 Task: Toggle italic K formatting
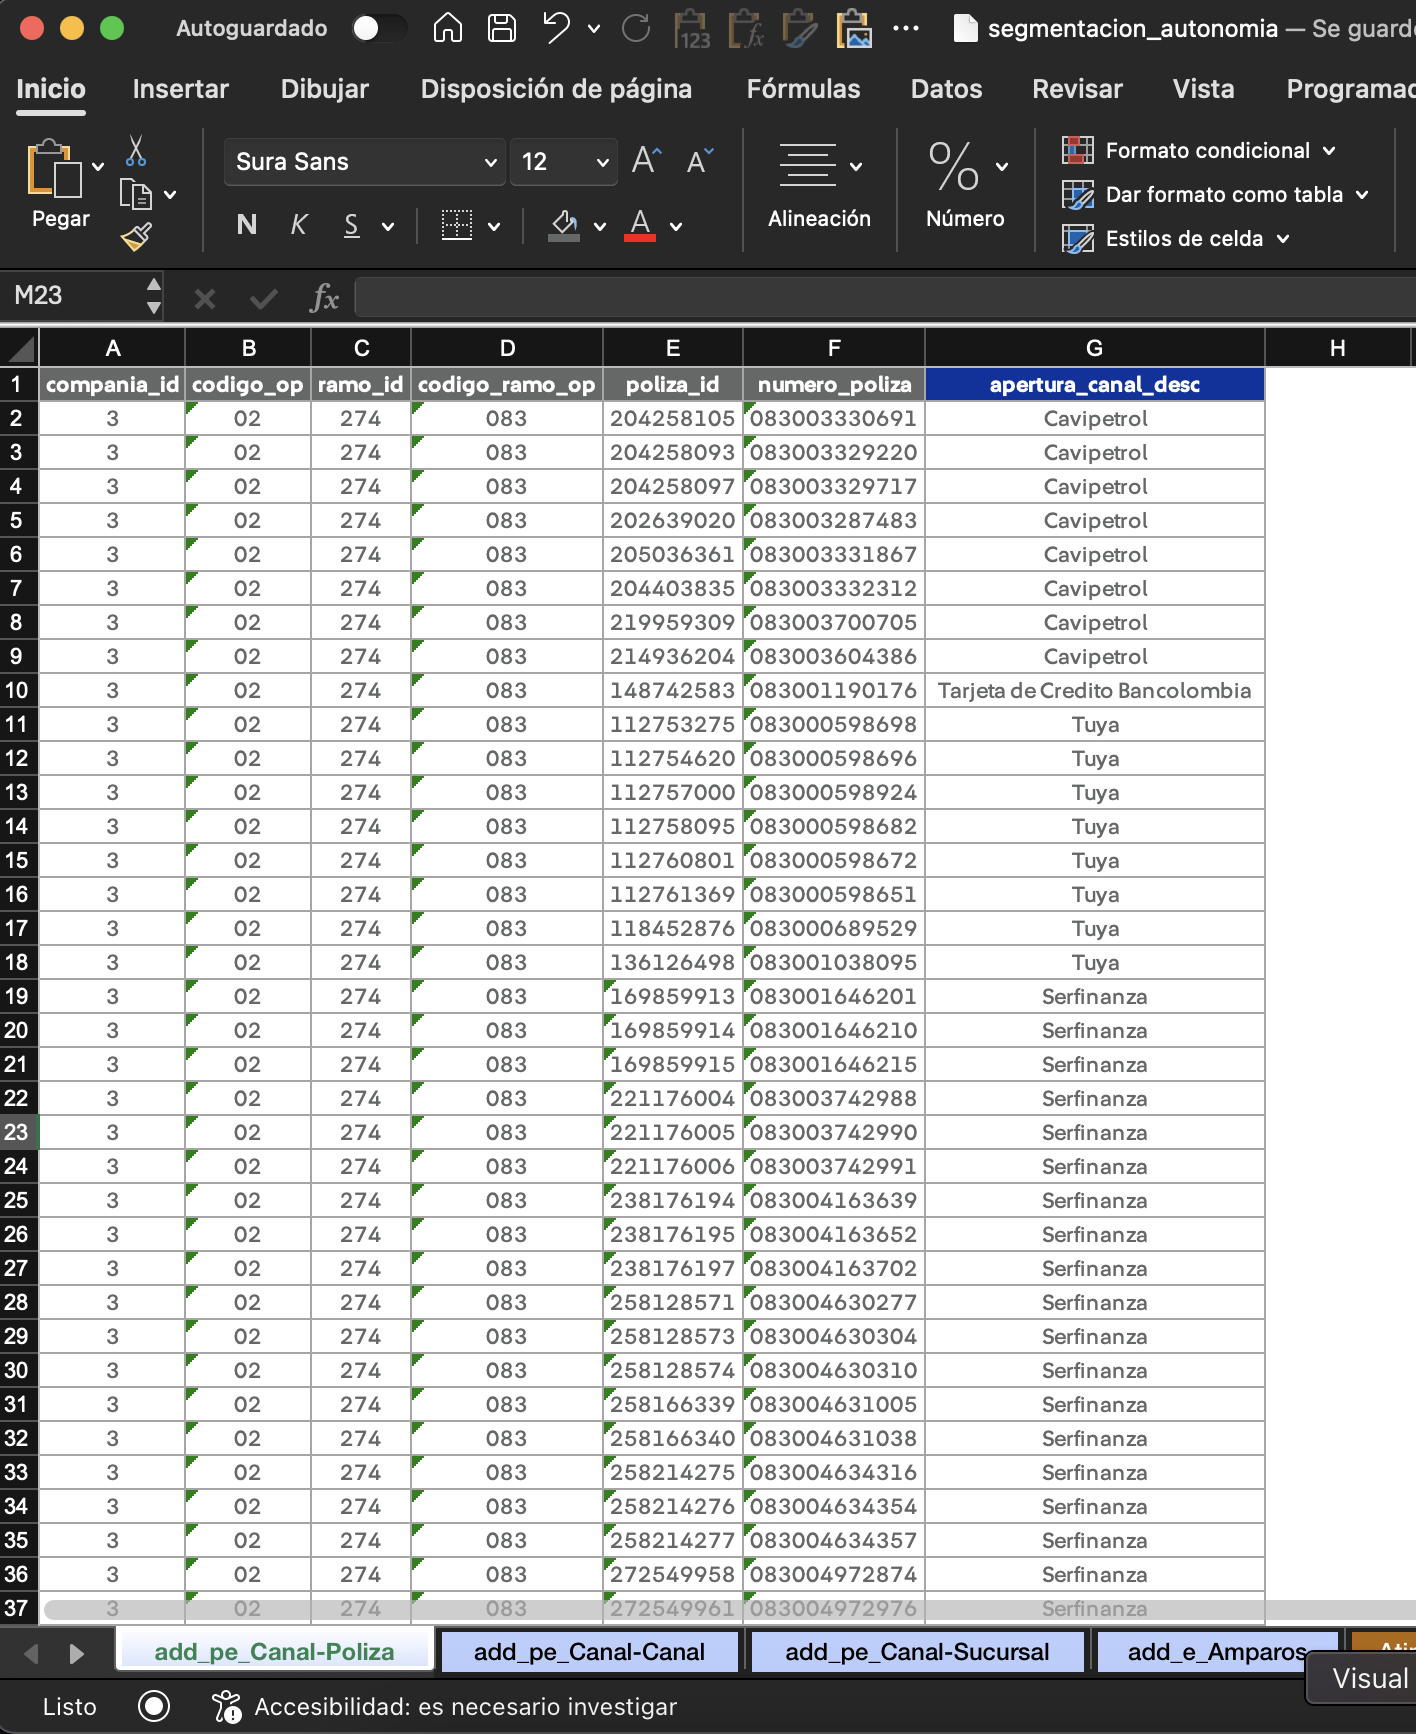[298, 225]
